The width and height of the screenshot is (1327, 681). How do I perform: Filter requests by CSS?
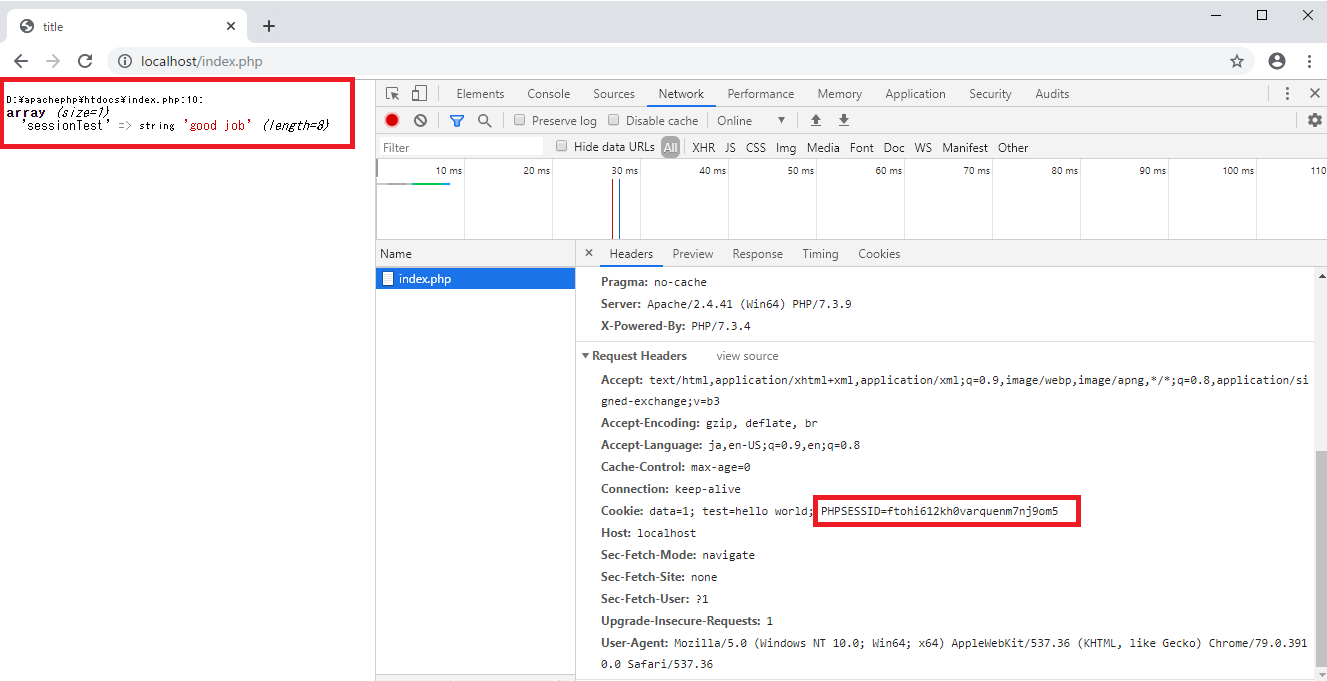[x=756, y=147]
